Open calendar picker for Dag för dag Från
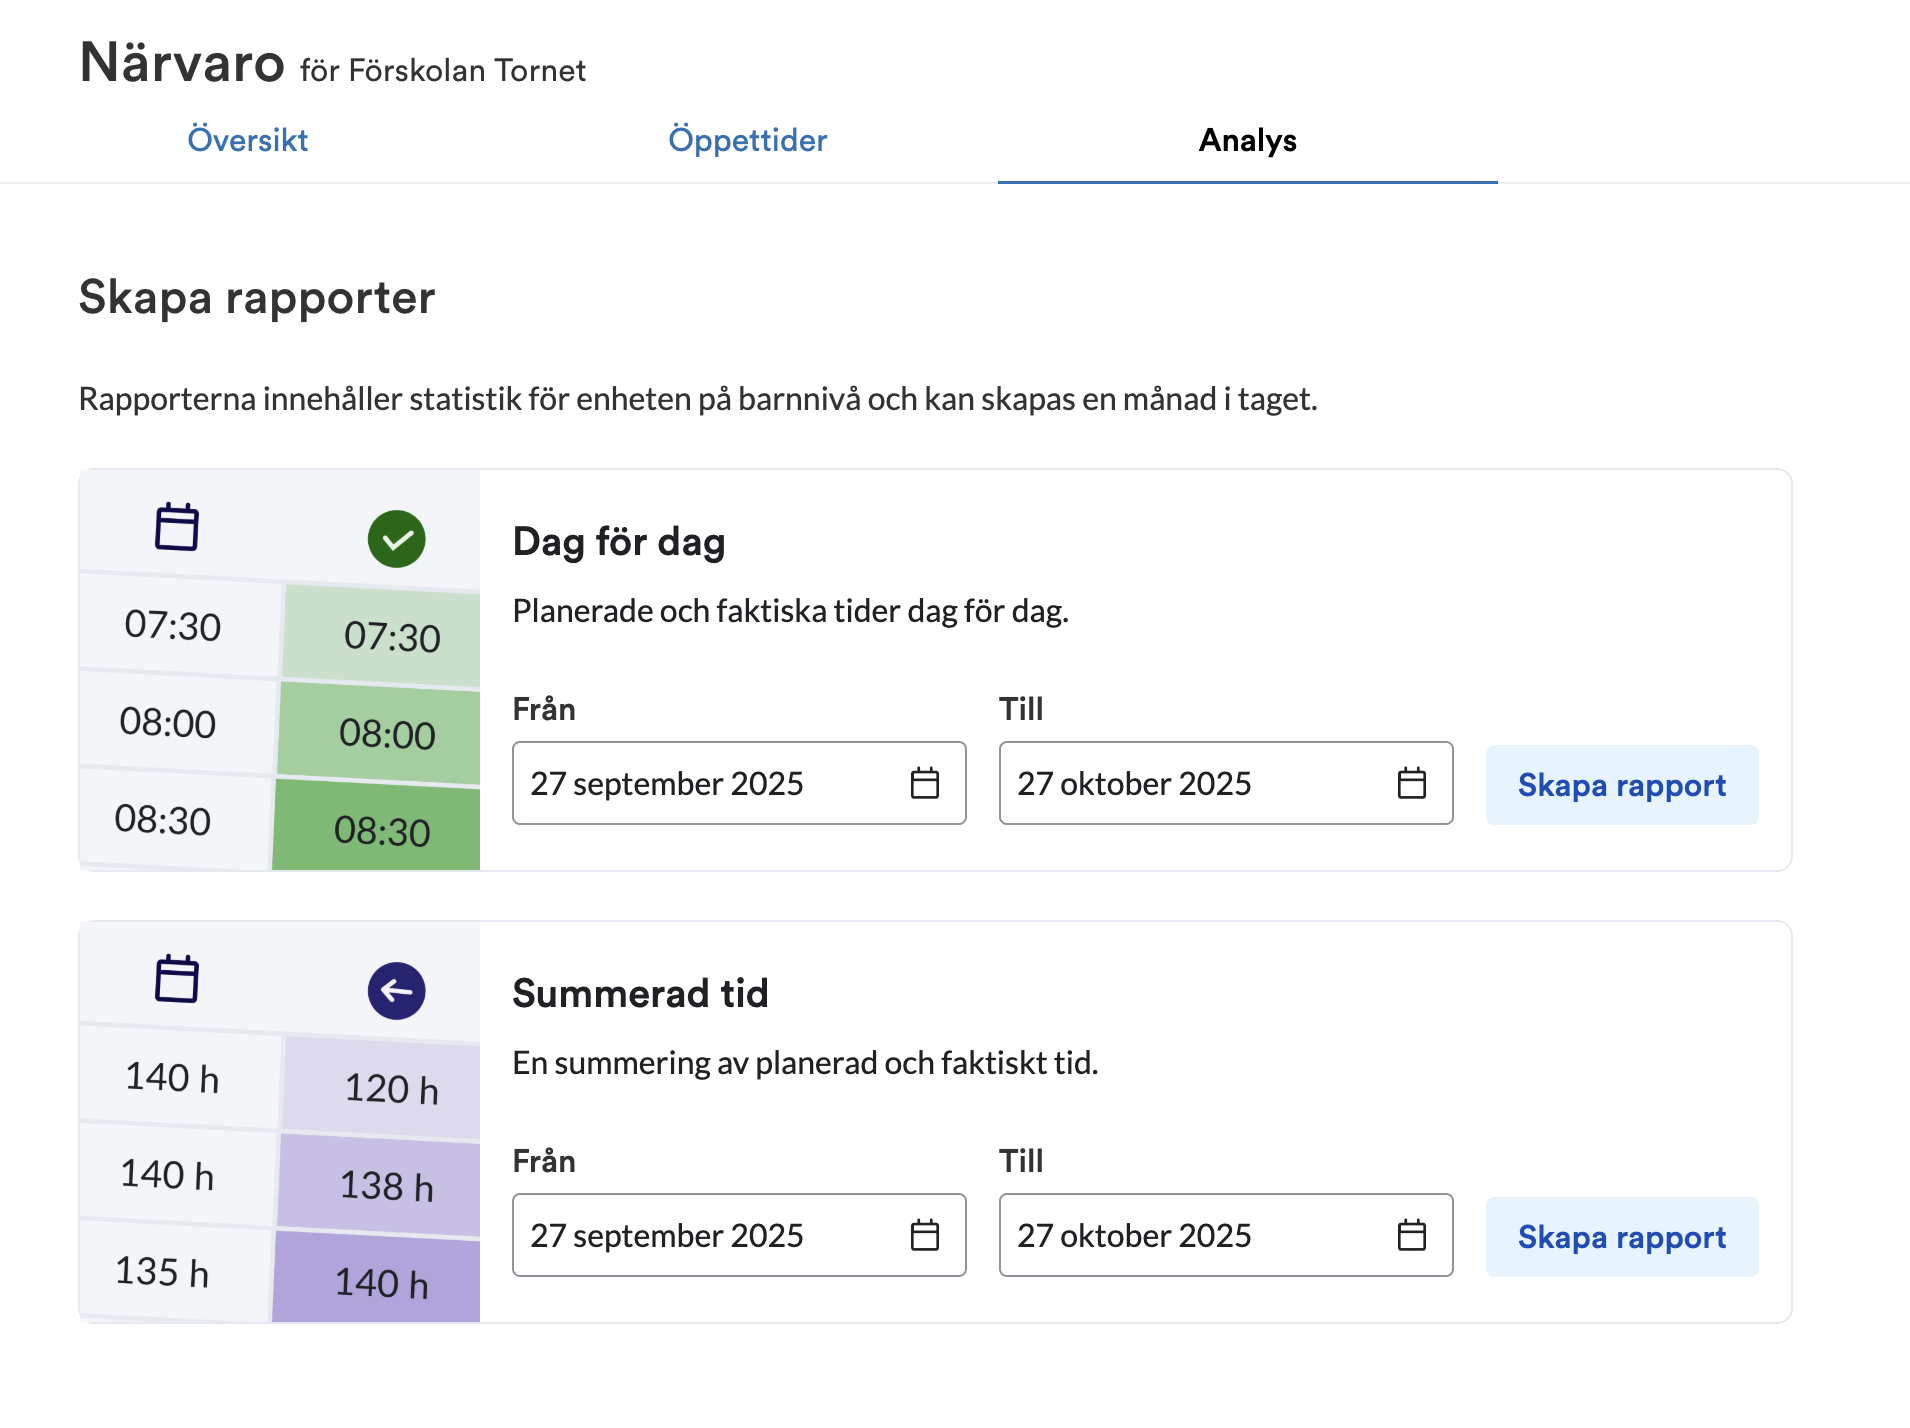The height and width of the screenshot is (1428, 1910). tap(925, 783)
